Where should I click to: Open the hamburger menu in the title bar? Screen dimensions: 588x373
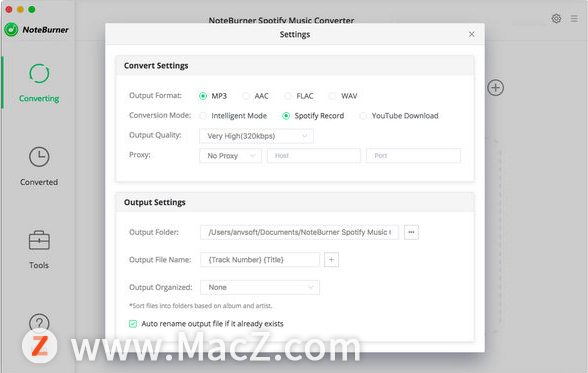coord(574,18)
